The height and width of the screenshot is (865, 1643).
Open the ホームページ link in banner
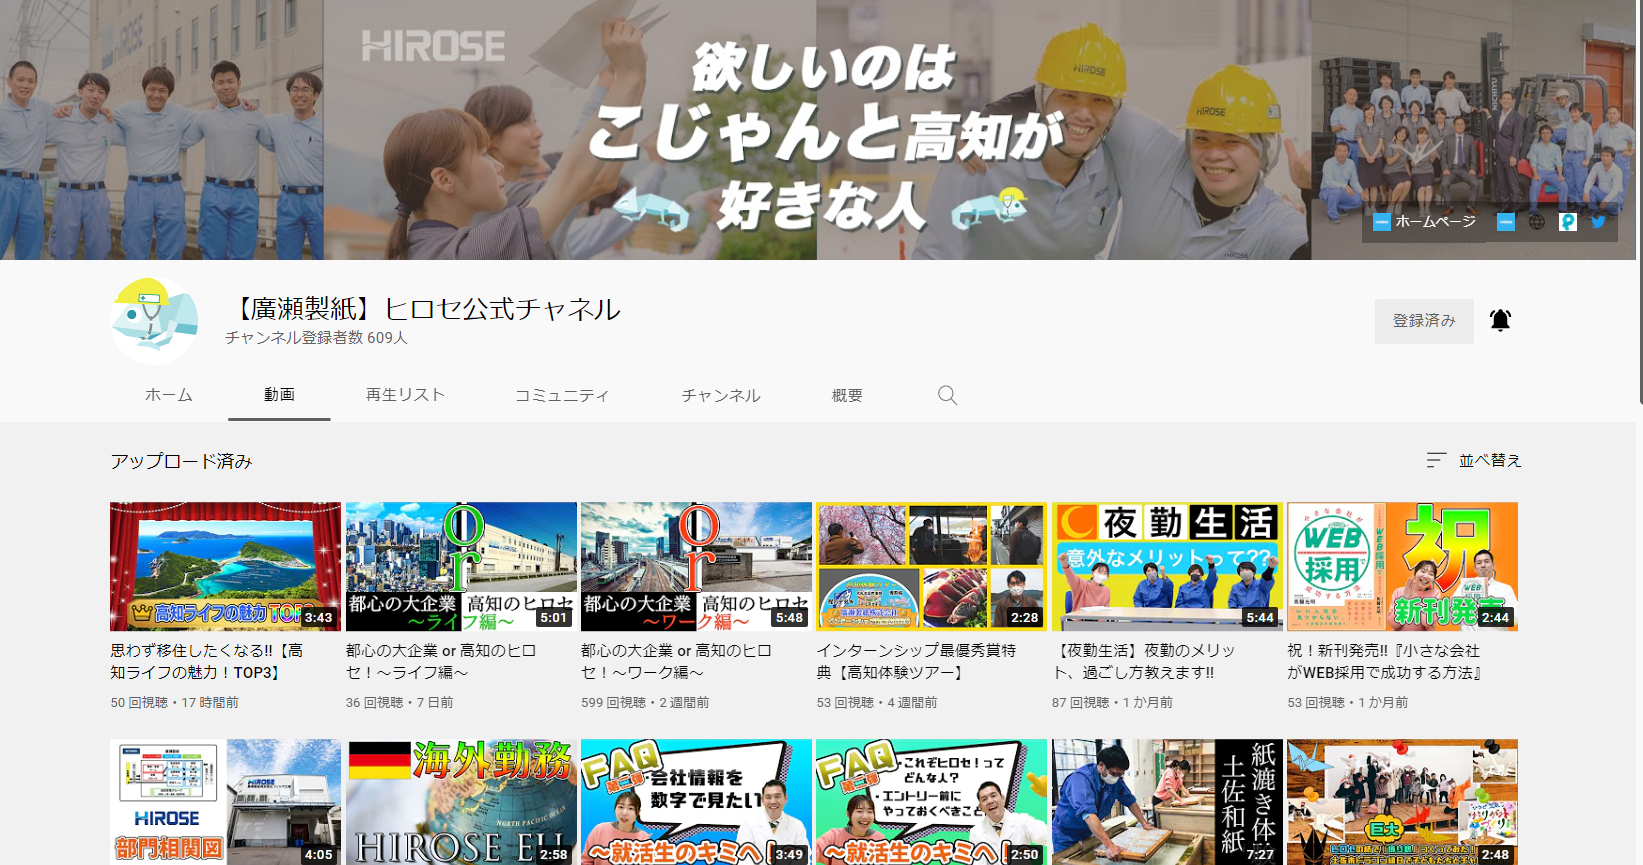1425,222
